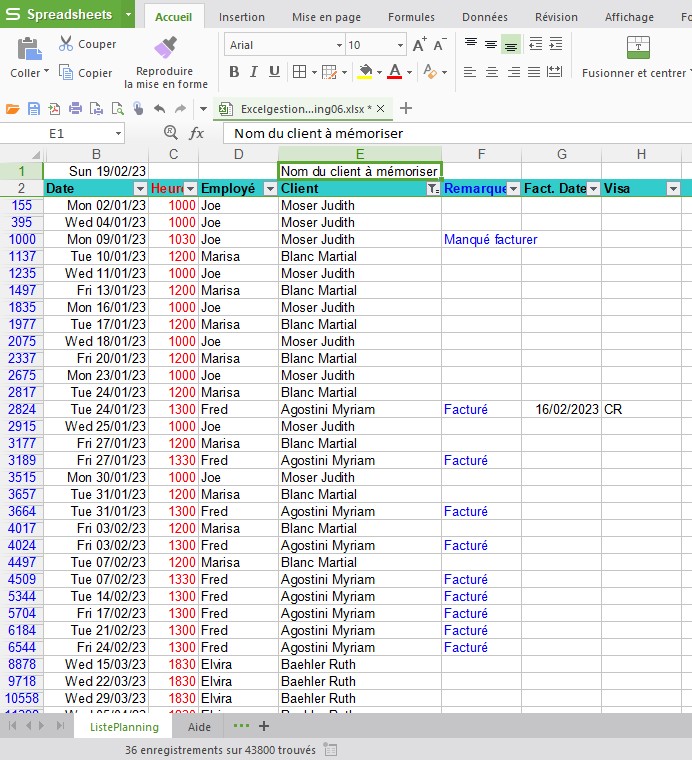692x760 pixels.
Task: Click the undo arrow in quick toolbar
Action: pos(159,109)
